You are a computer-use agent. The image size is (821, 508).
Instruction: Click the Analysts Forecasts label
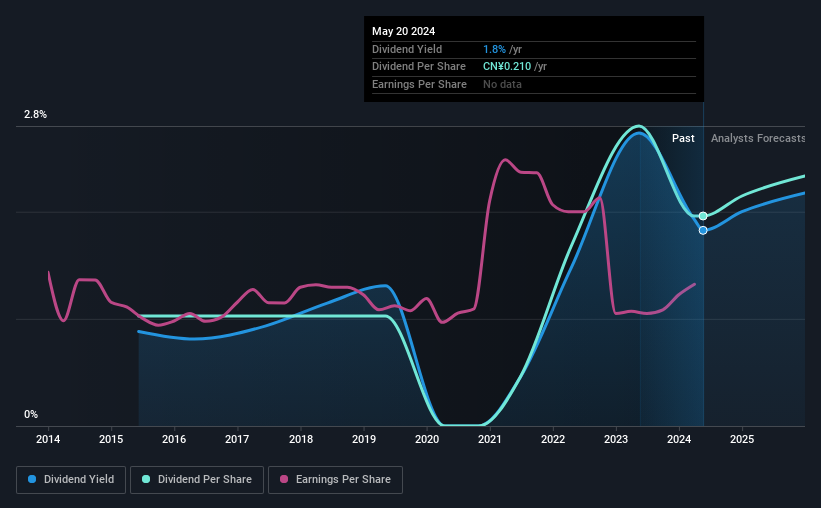[758, 138]
